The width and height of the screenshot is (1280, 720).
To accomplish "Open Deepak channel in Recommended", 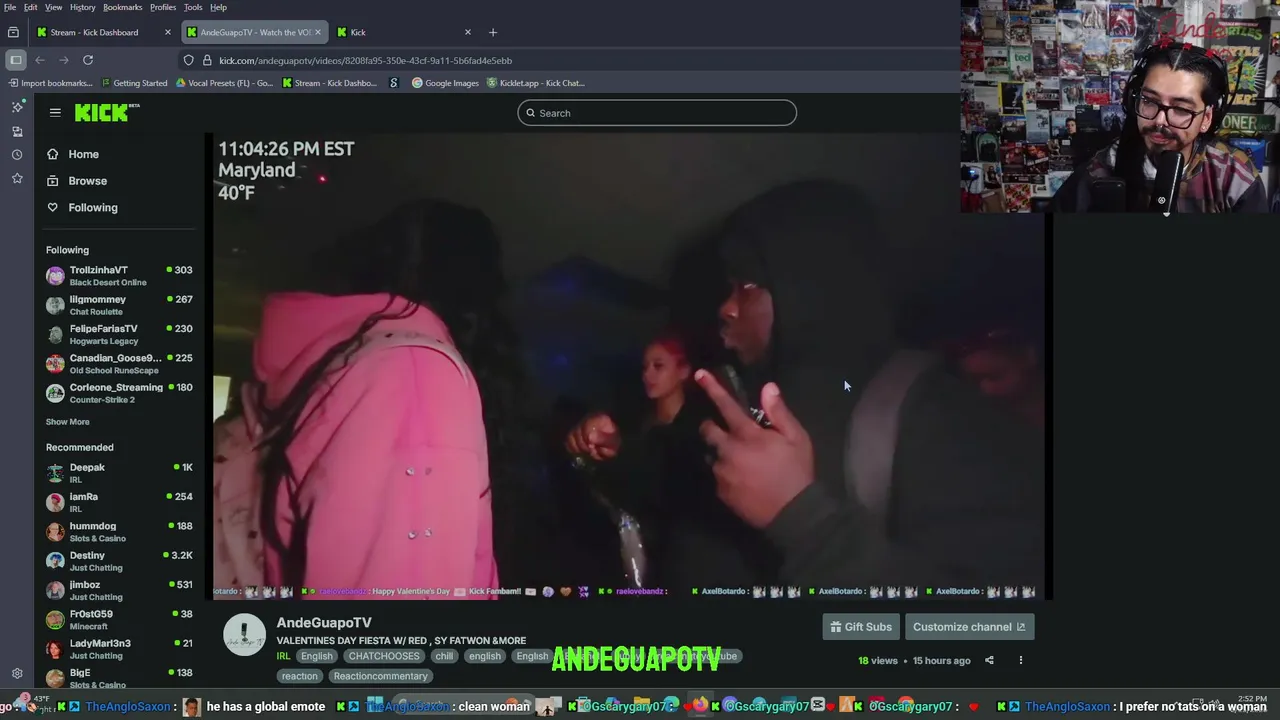I will [x=119, y=473].
